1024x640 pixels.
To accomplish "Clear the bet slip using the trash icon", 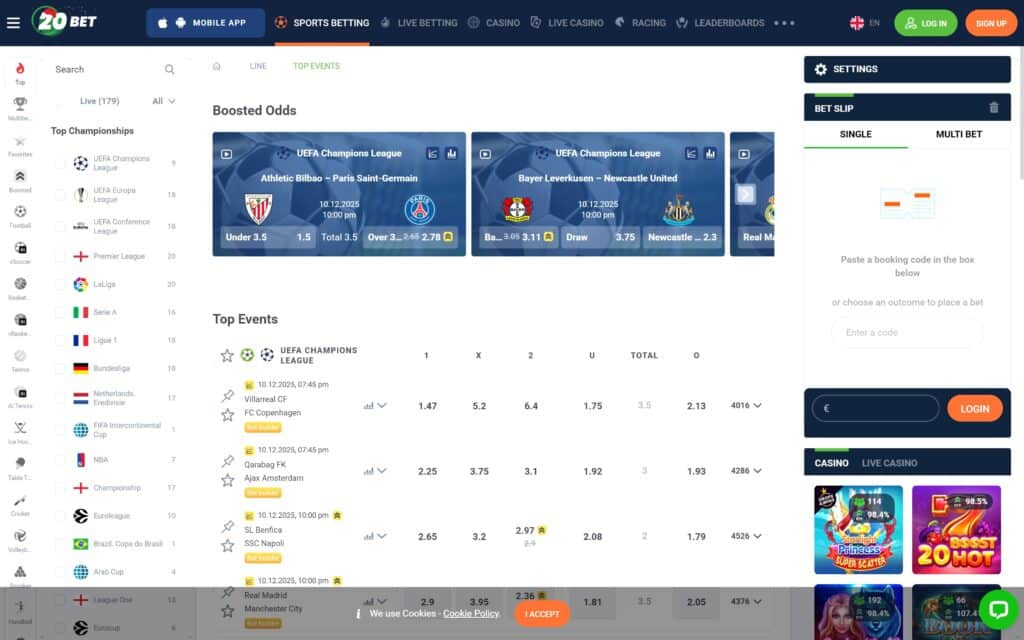I will [x=993, y=106].
